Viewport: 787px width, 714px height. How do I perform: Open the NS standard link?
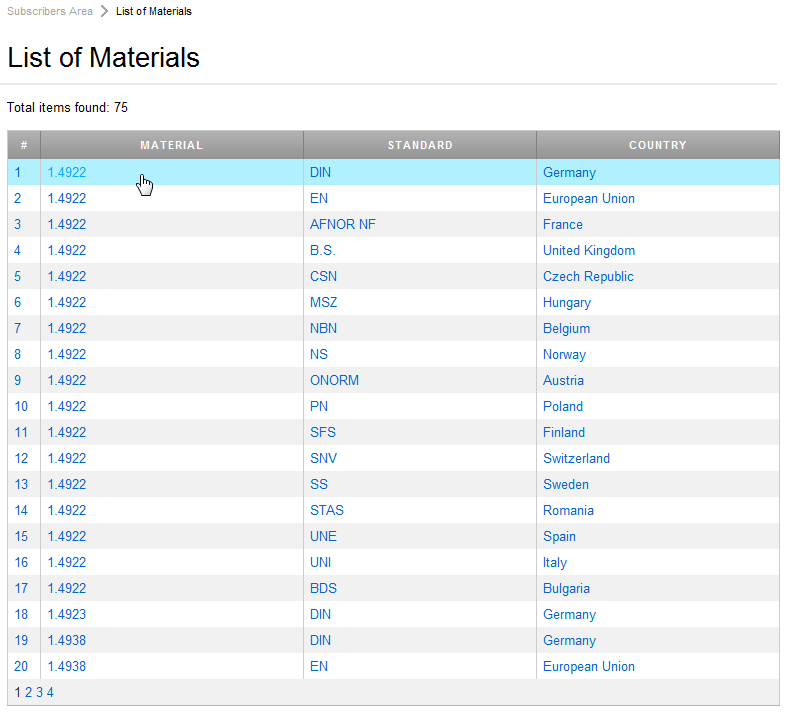tap(319, 354)
